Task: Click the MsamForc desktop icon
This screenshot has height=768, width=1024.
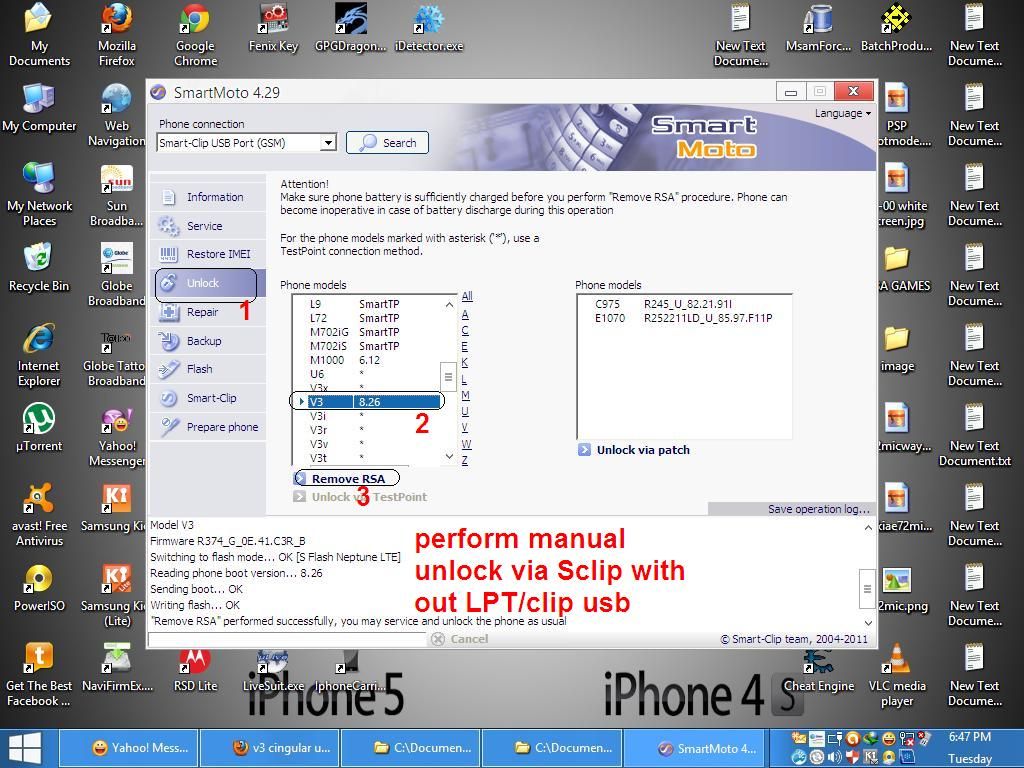Action: pyautogui.click(x=818, y=29)
